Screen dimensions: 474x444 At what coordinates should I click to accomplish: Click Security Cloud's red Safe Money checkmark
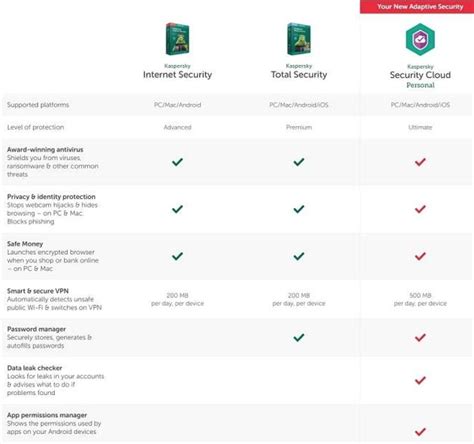tap(420, 256)
